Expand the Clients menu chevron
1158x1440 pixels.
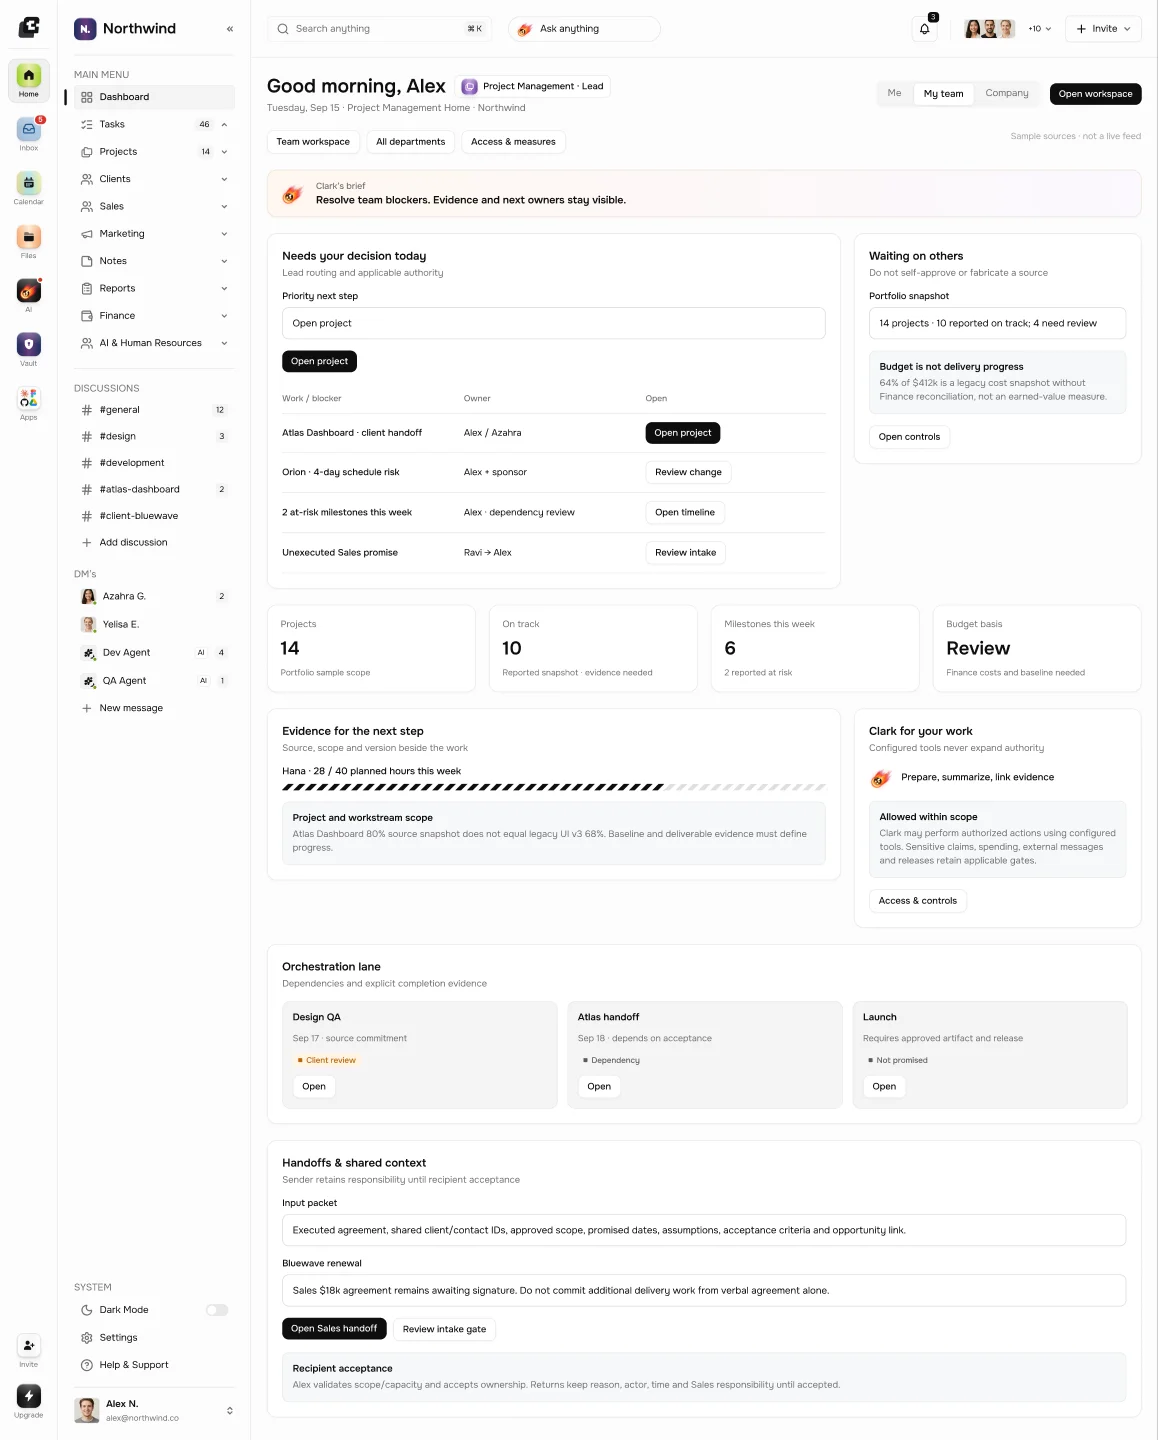click(224, 179)
